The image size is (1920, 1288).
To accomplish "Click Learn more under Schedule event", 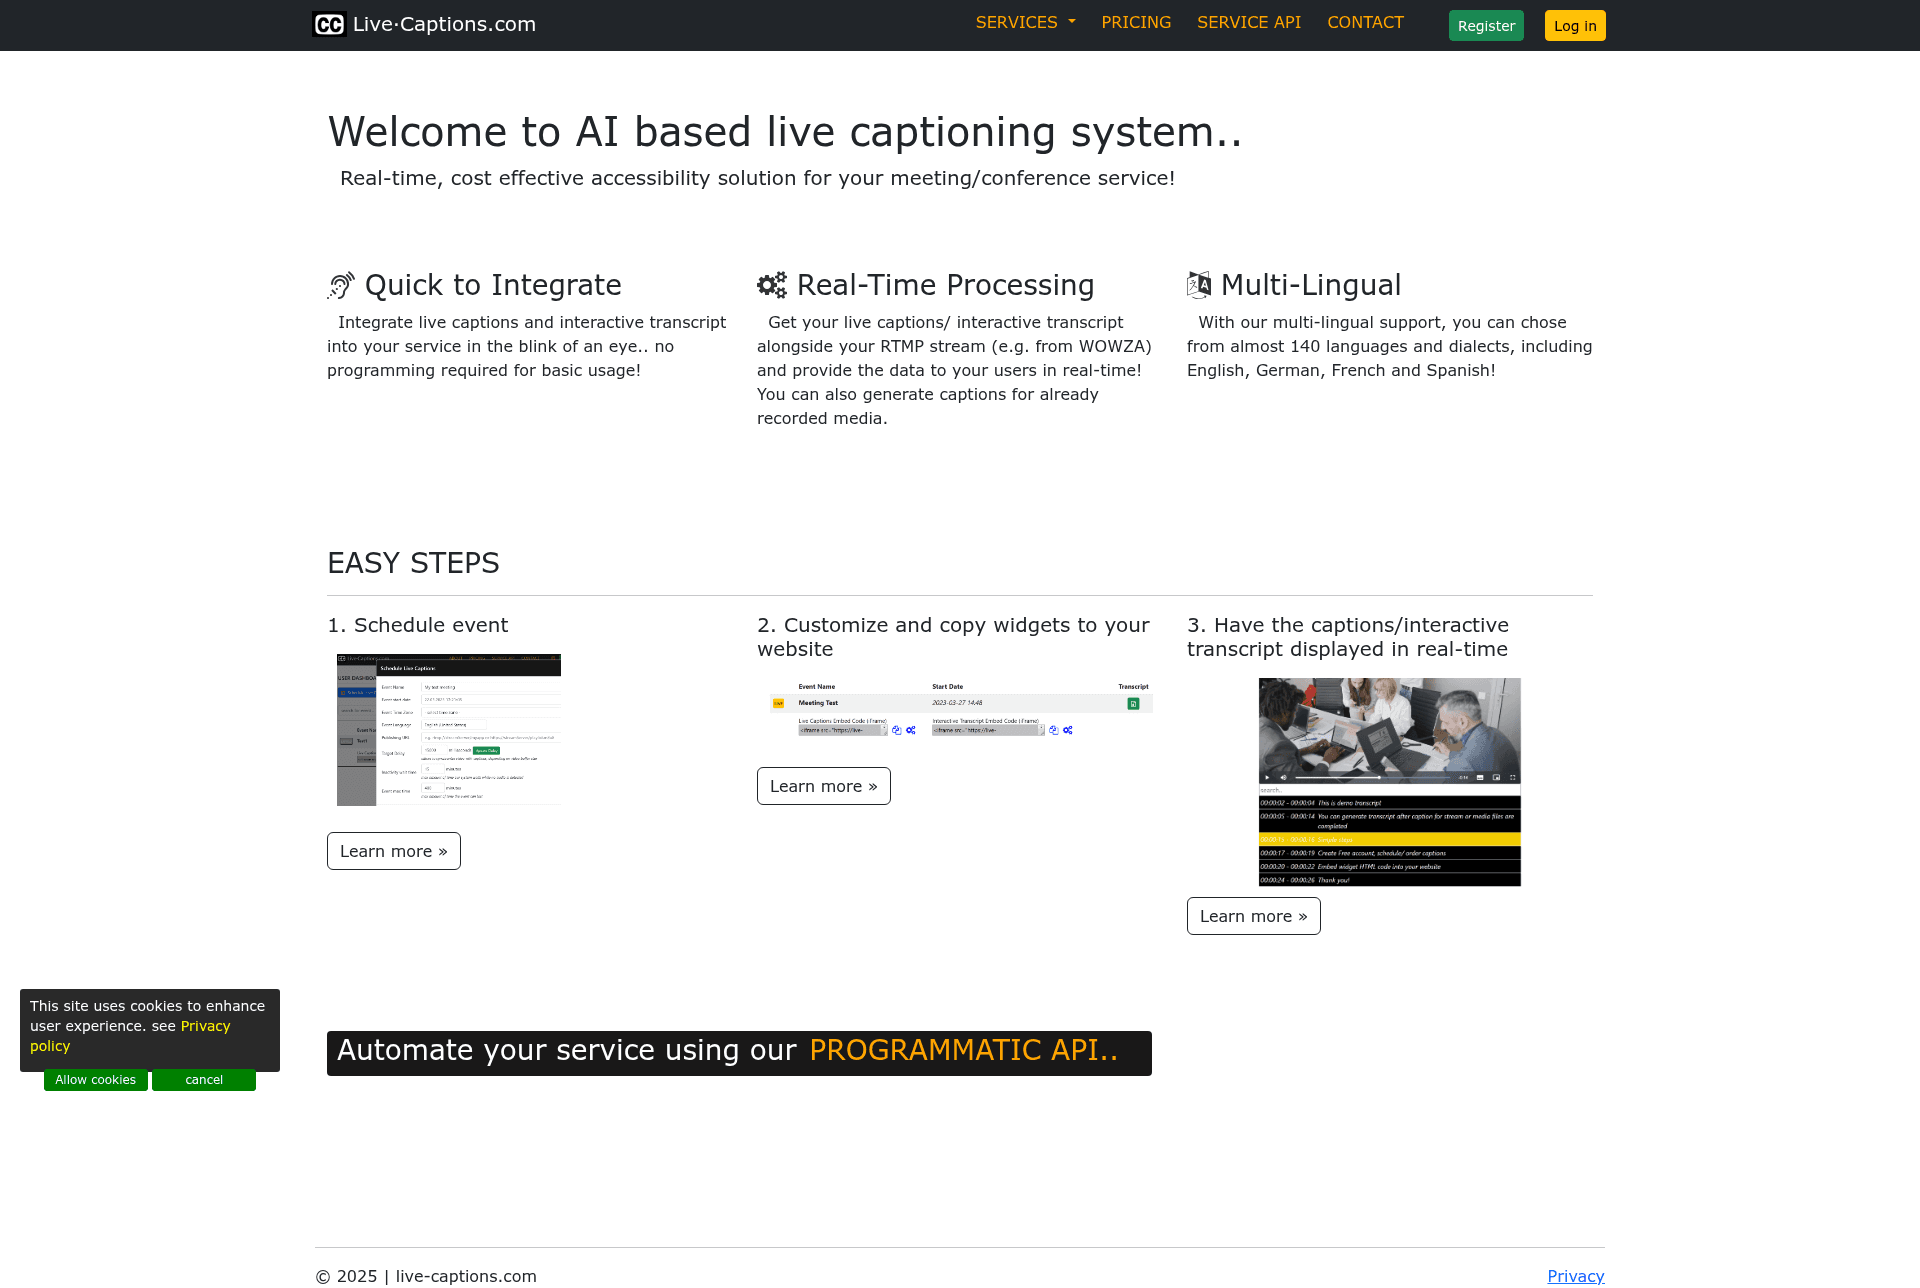I will click(394, 851).
